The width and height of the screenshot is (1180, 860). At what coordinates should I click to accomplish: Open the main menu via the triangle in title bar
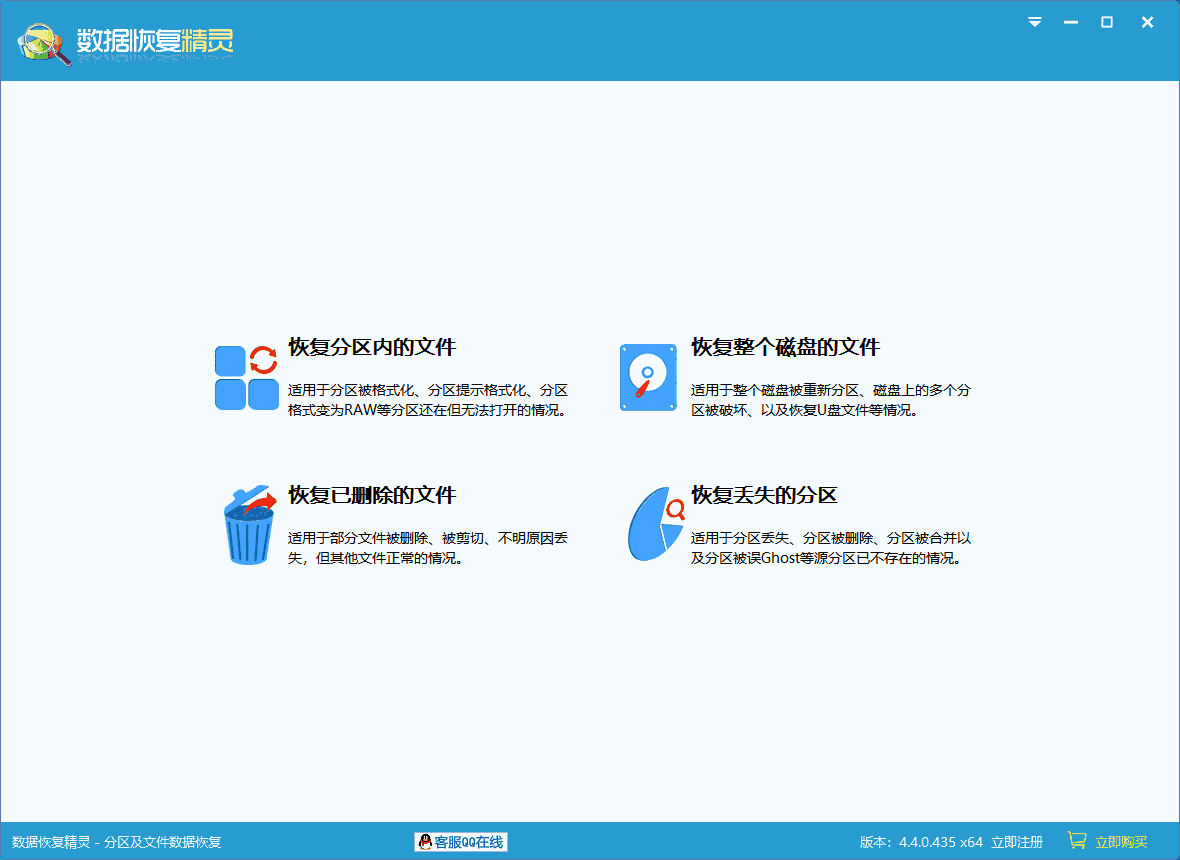tap(1034, 22)
